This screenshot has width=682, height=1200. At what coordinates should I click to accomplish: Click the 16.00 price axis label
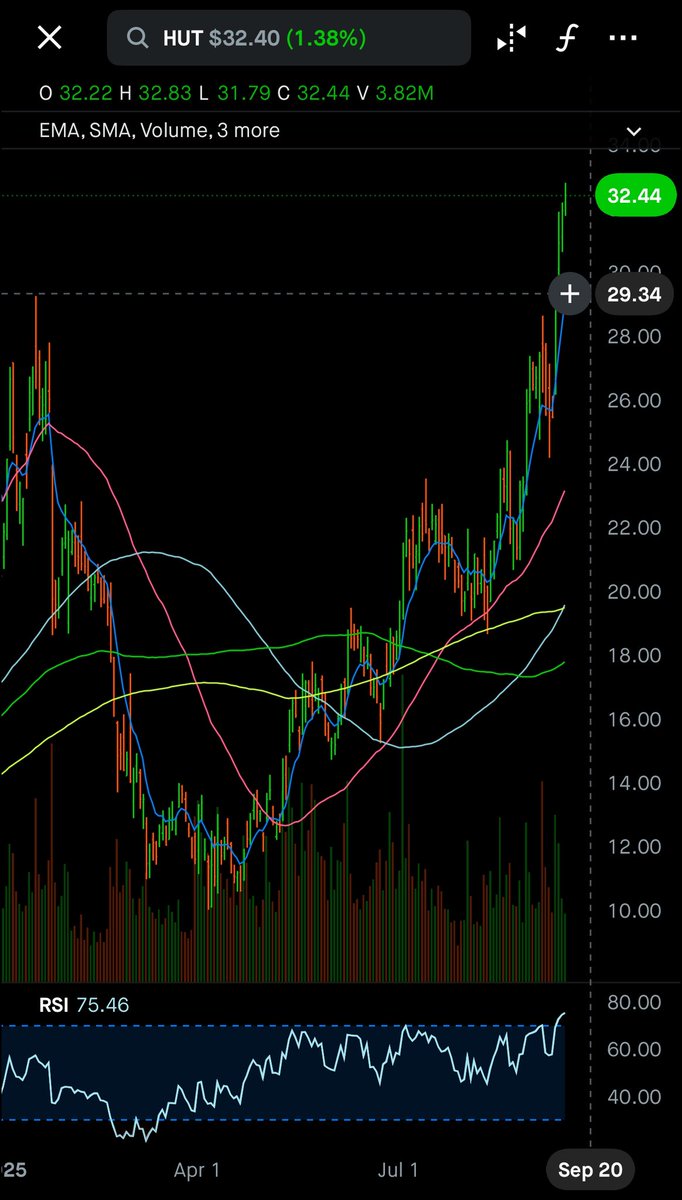pos(634,720)
